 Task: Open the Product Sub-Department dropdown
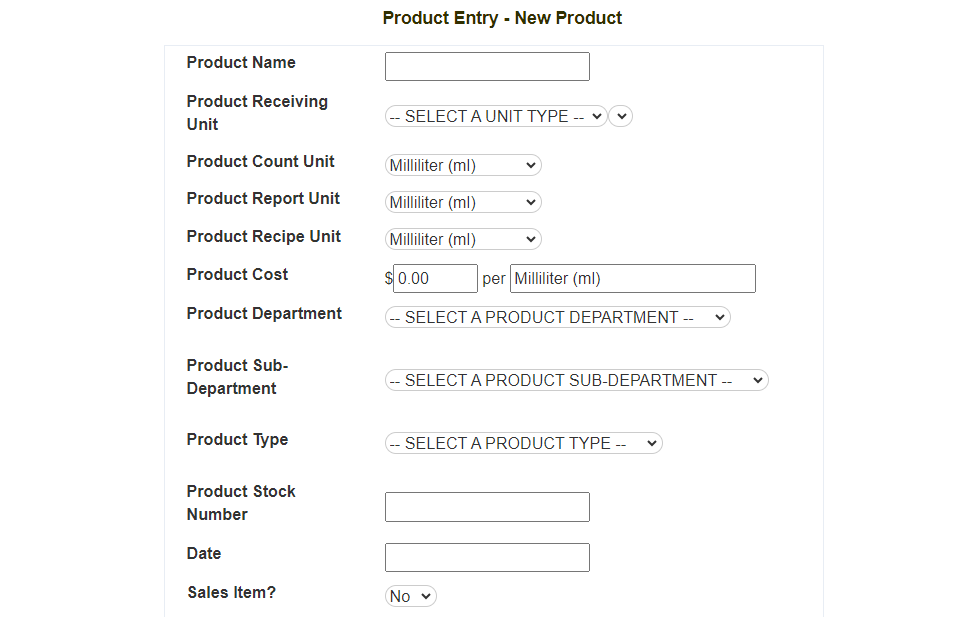576,380
